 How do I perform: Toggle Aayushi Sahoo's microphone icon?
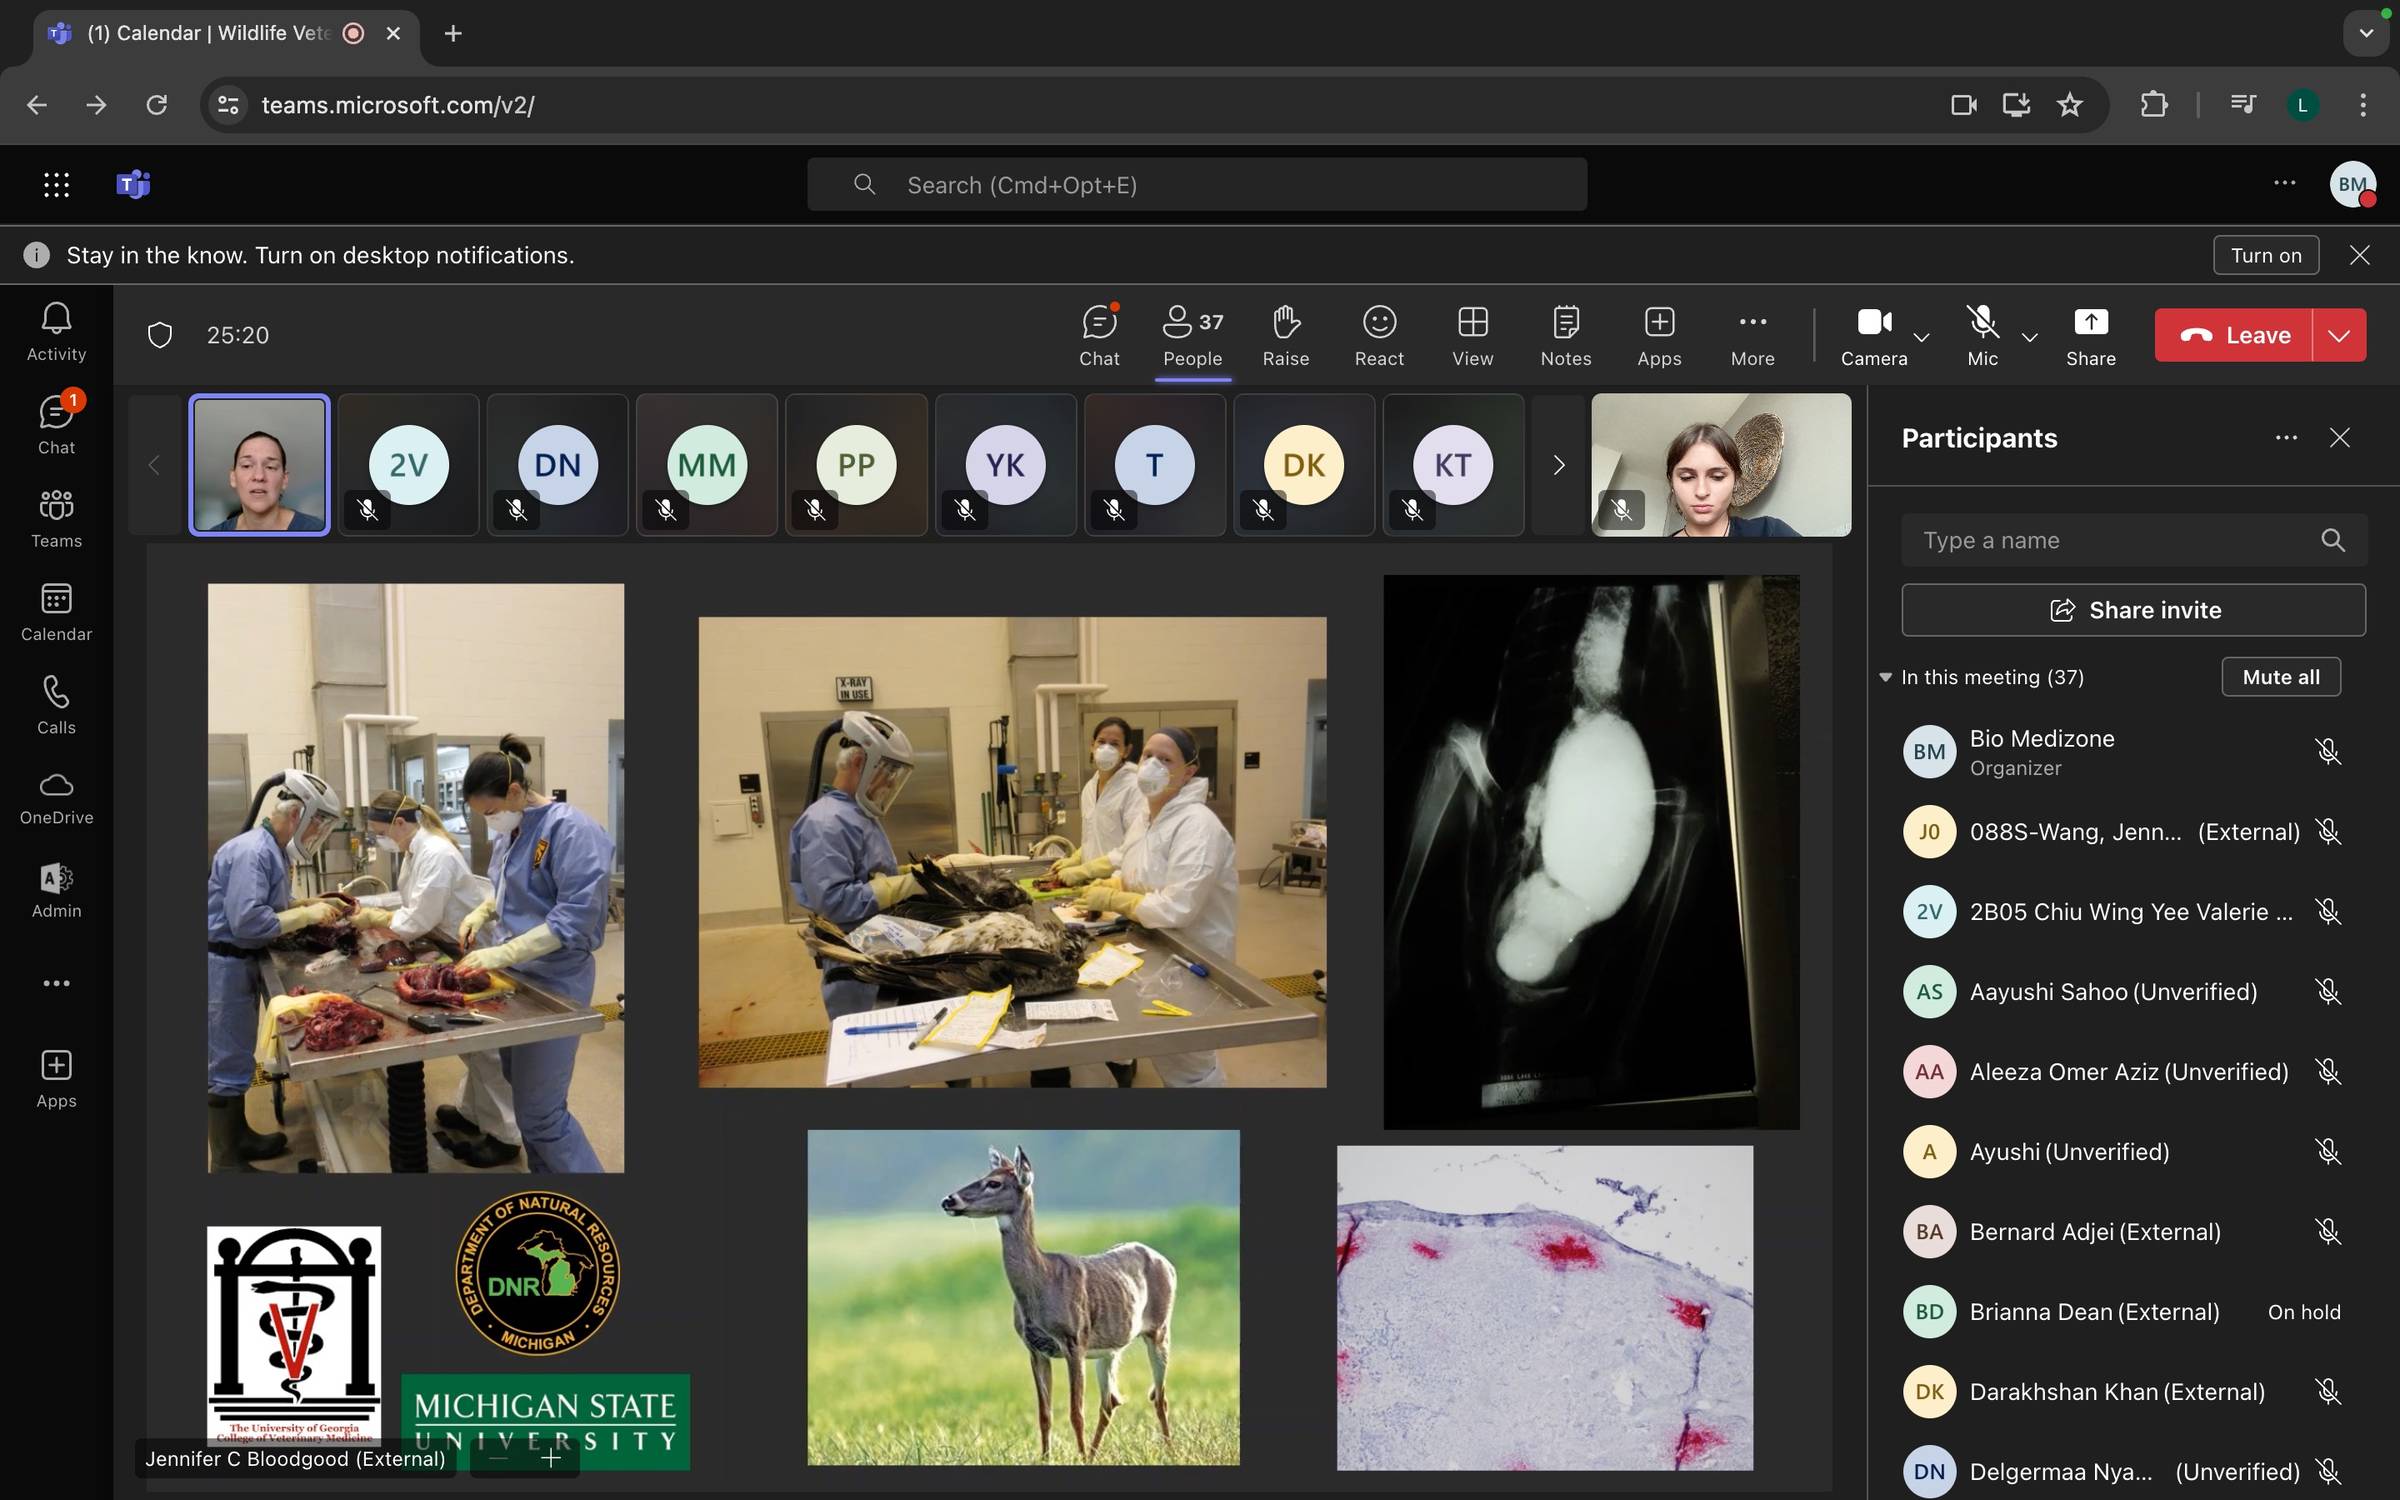[x=2327, y=991]
